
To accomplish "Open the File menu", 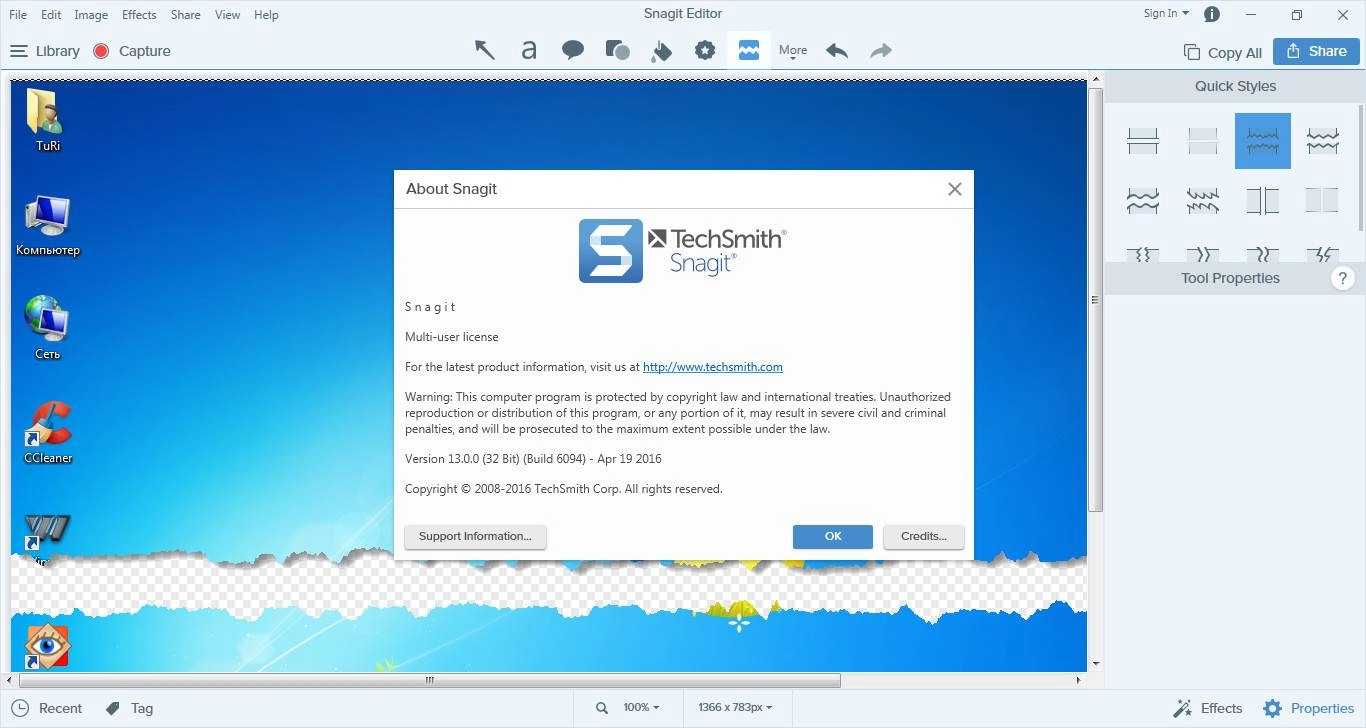I will 18,15.
